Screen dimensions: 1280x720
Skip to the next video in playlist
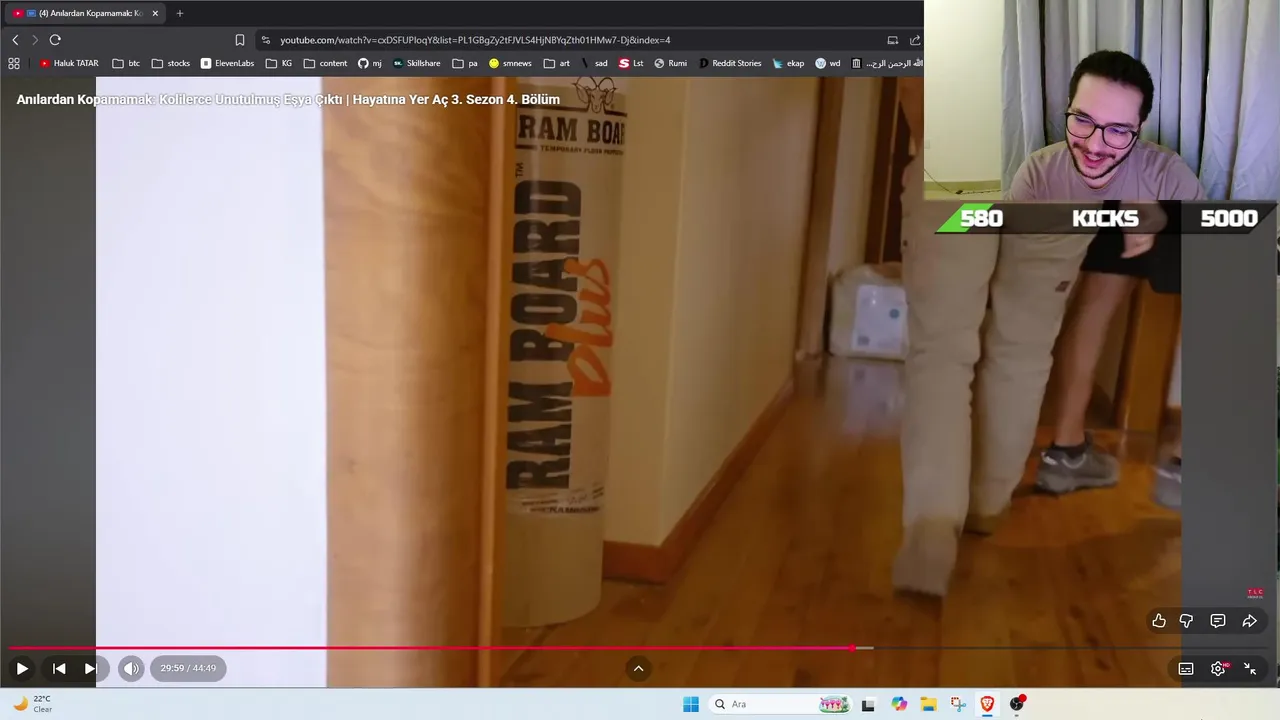pyautogui.click(x=90, y=668)
